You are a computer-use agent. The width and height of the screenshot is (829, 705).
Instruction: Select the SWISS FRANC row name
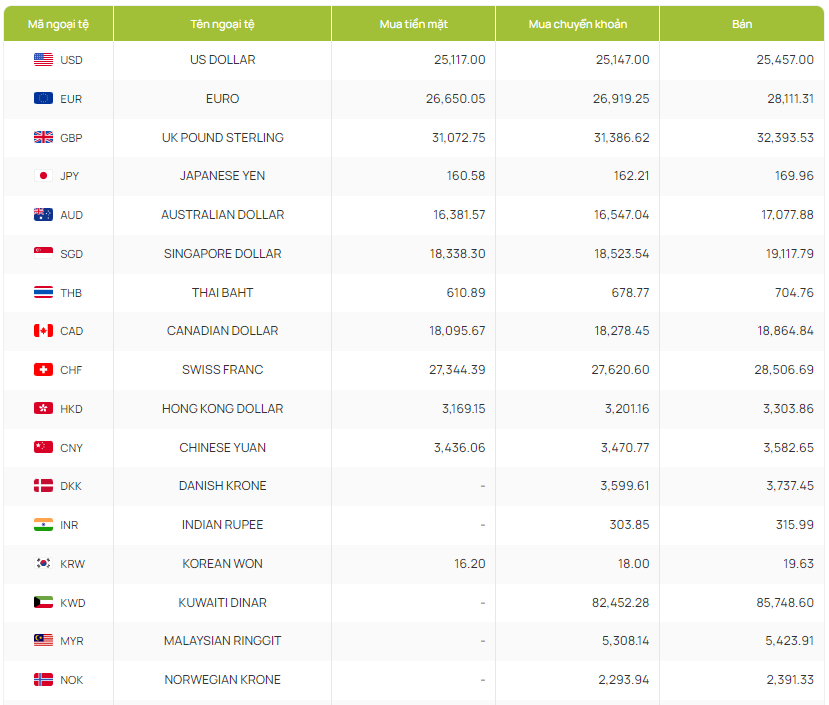[222, 370]
